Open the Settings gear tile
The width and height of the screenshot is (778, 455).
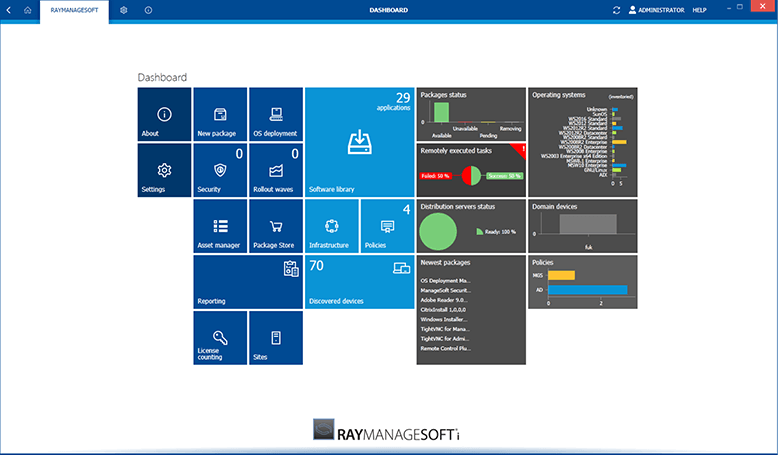click(x=164, y=170)
